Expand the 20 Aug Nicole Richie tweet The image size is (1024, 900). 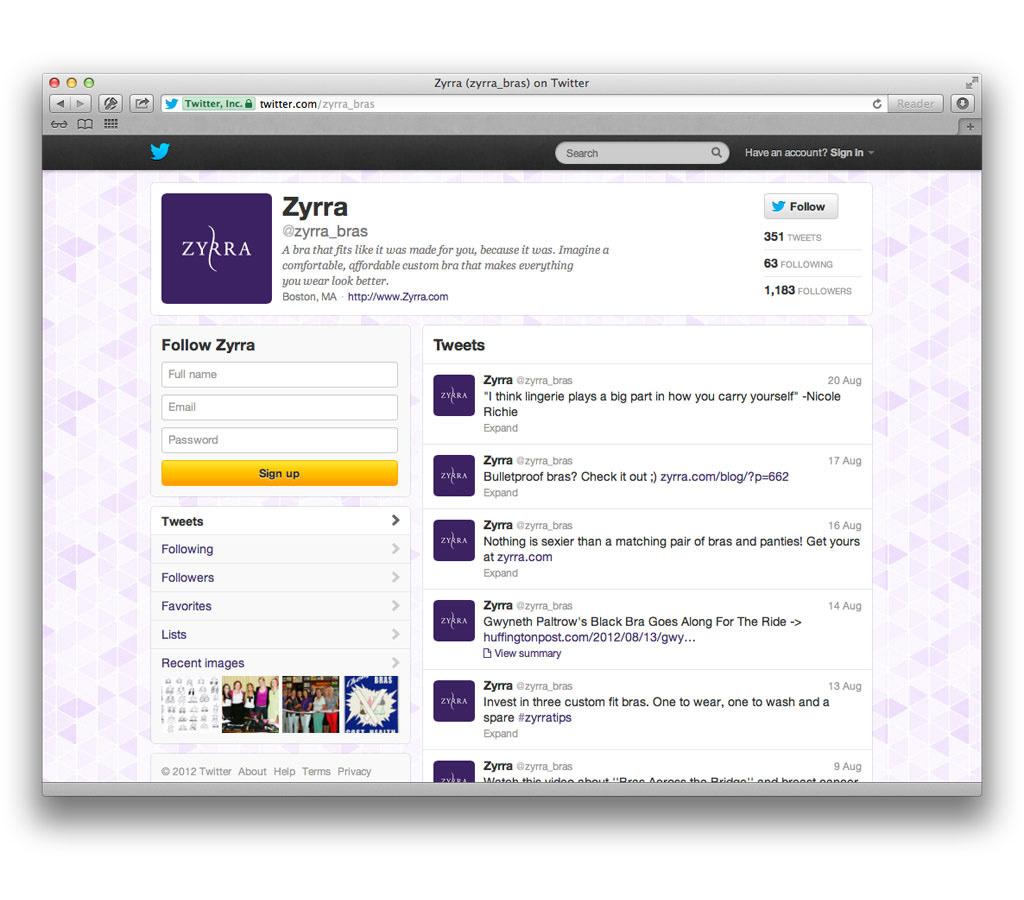pyautogui.click(x=500, y=428)
